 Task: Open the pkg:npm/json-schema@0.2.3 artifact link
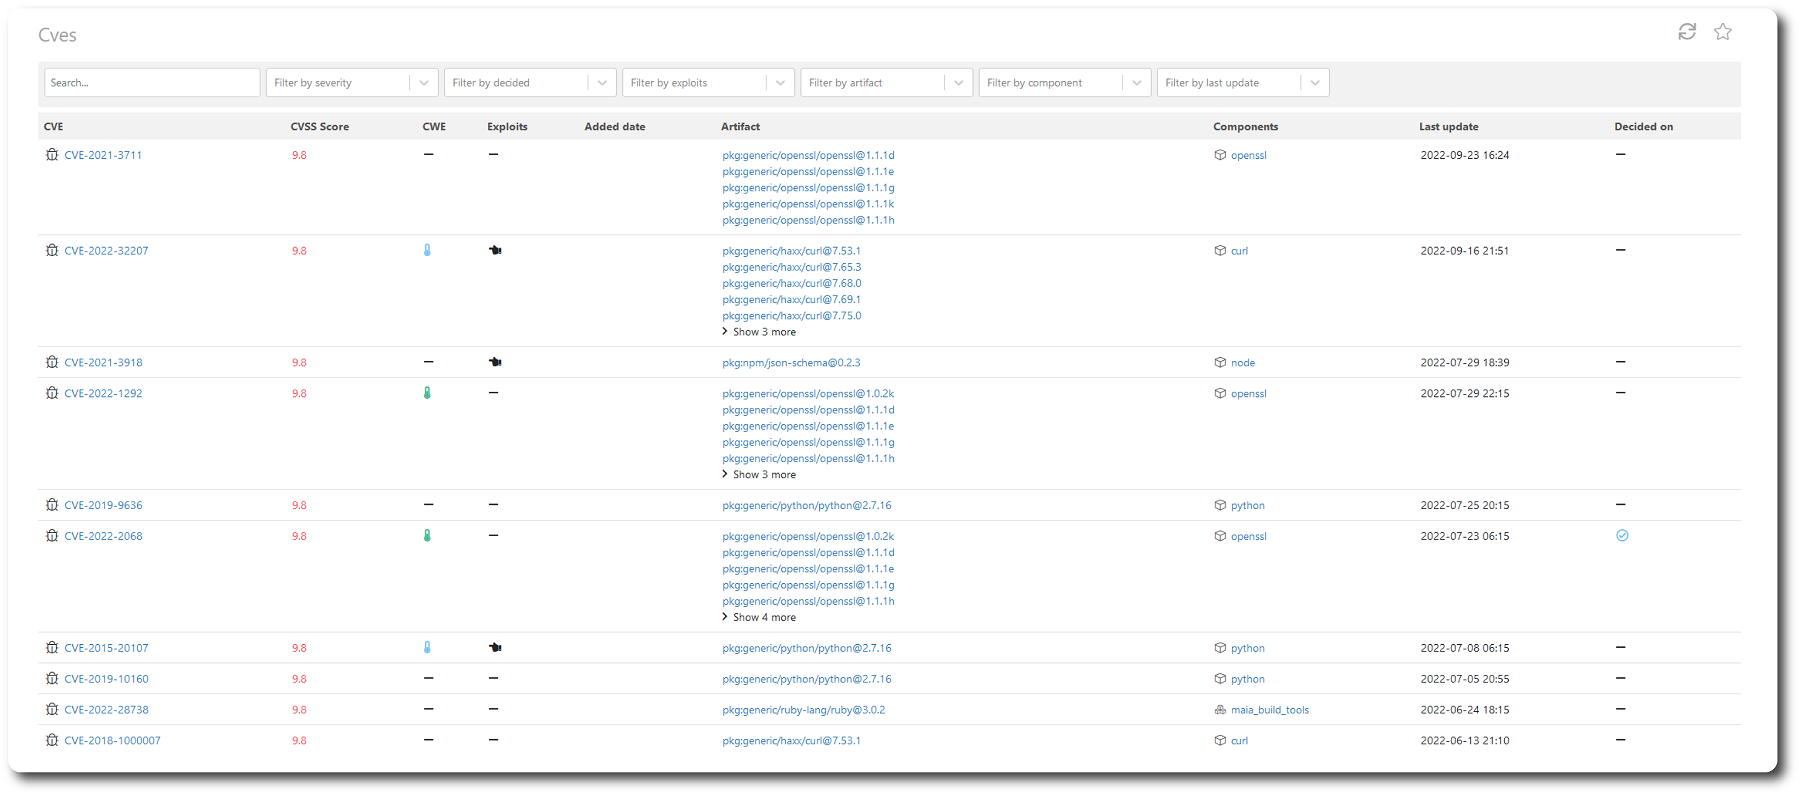click(791, 363)
